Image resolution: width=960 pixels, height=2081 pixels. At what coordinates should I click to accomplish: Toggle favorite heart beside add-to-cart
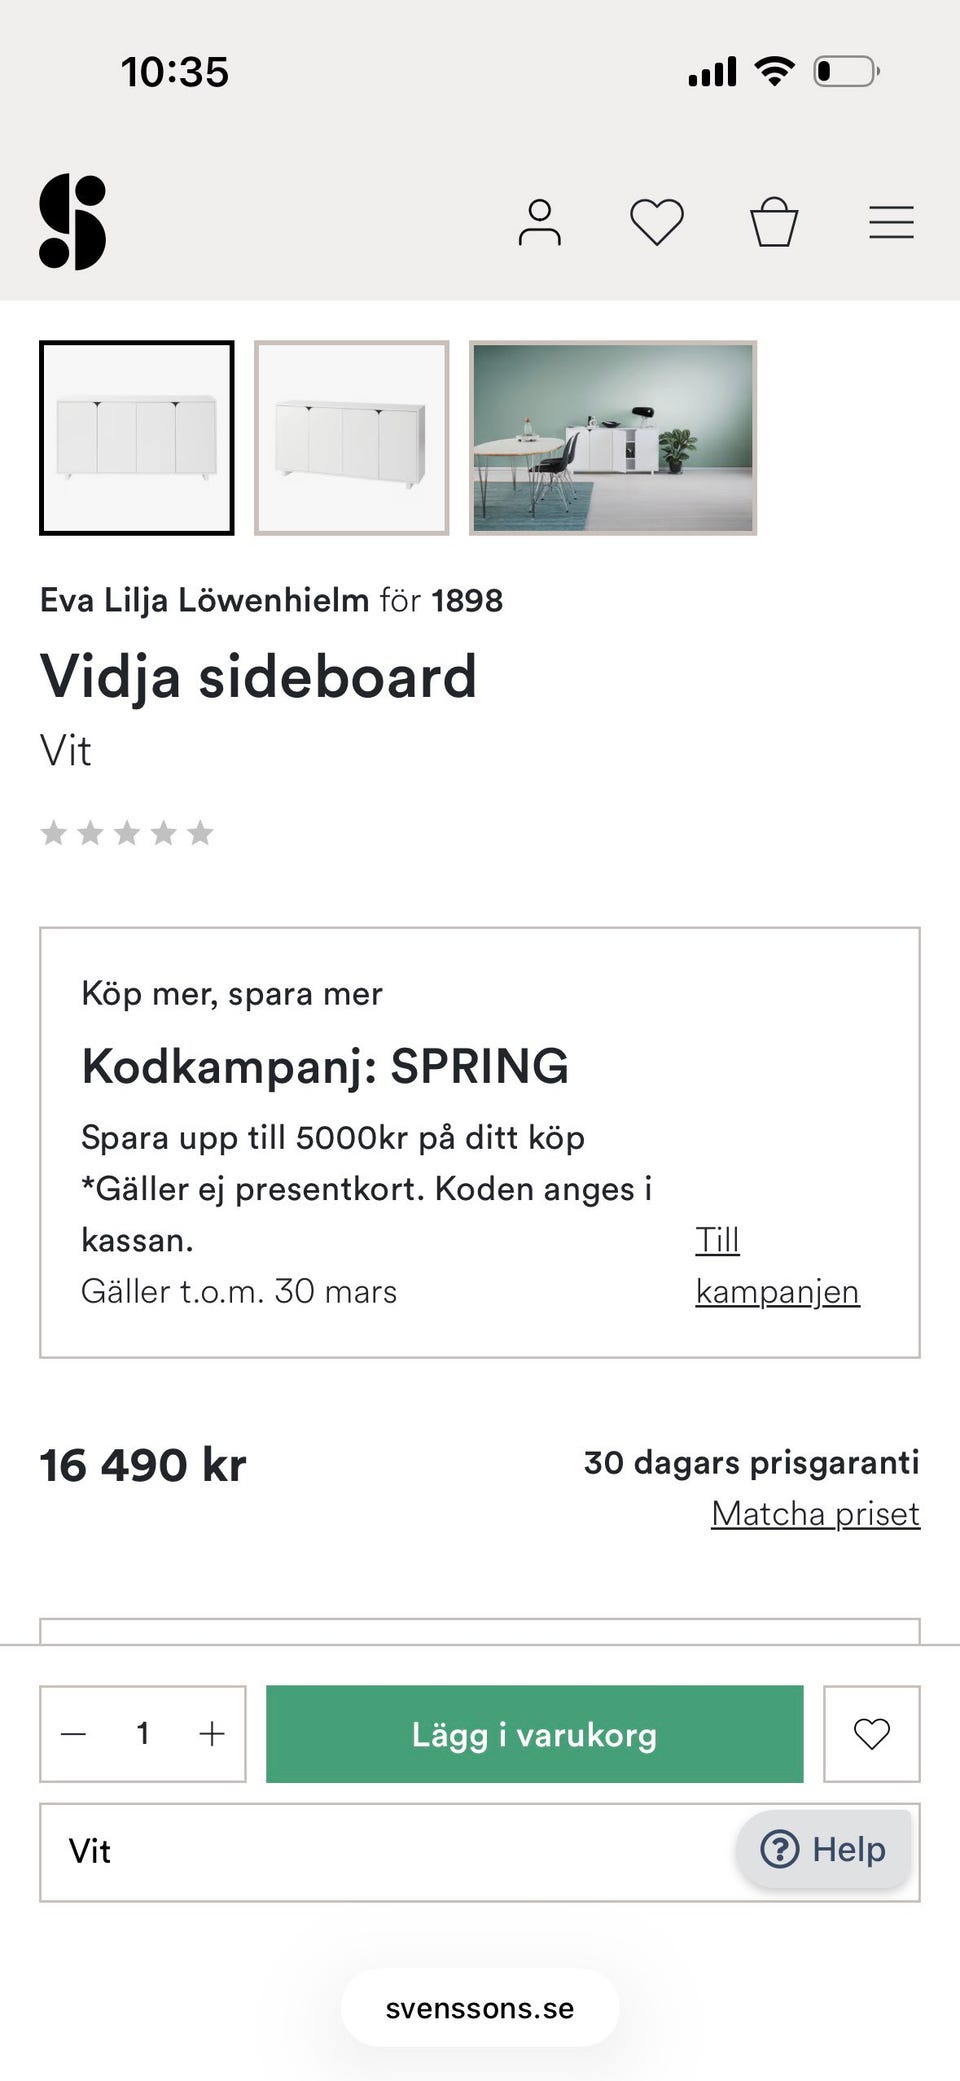tap(871, 1734)
